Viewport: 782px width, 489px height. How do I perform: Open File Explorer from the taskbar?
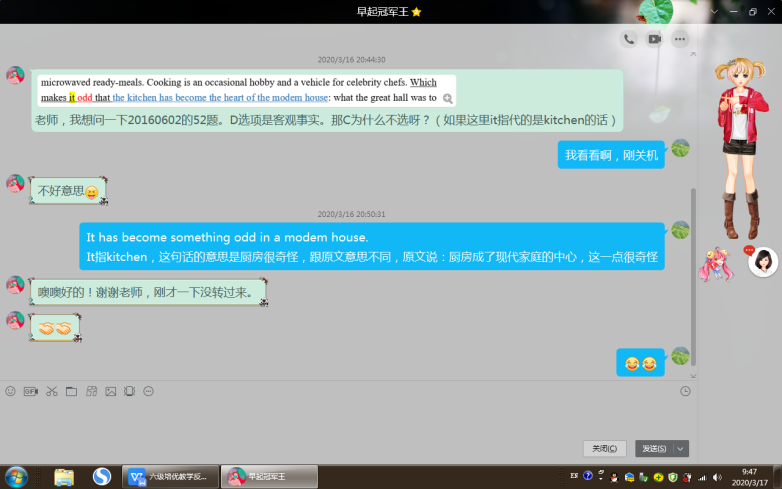point(64,477)
